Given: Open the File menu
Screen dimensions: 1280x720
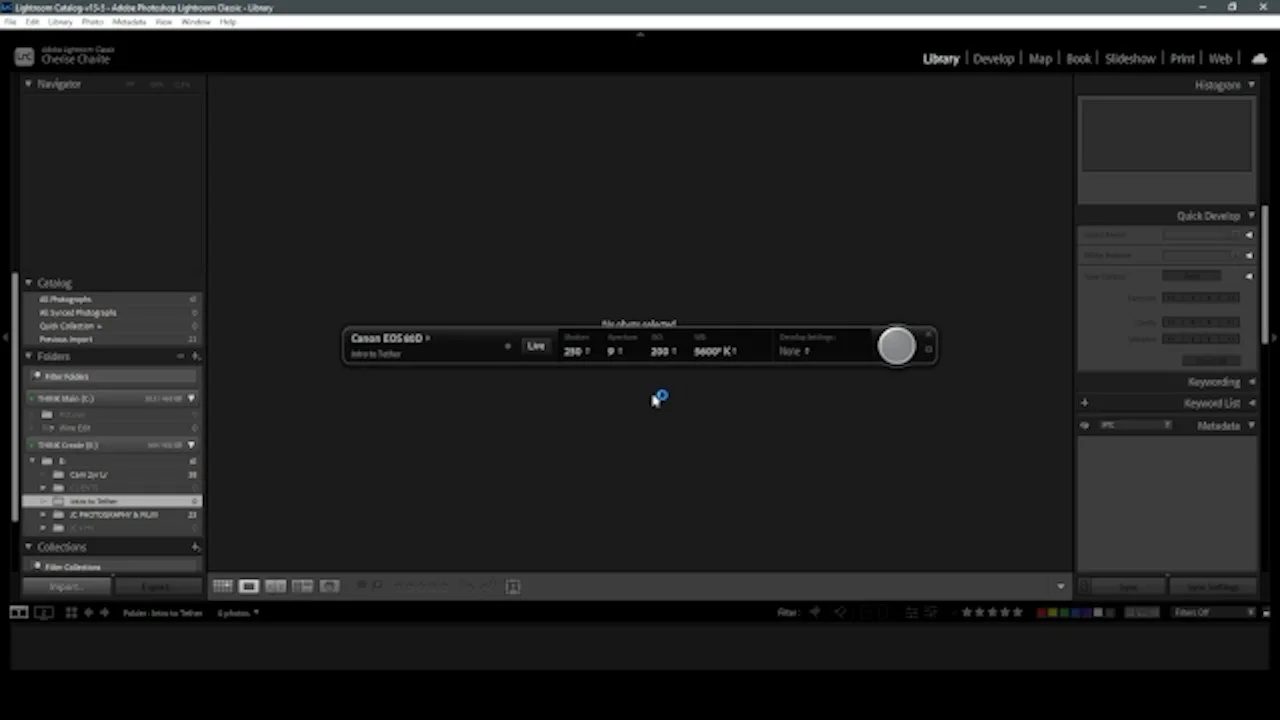Looking at the screenshot, I should point(10,21).
